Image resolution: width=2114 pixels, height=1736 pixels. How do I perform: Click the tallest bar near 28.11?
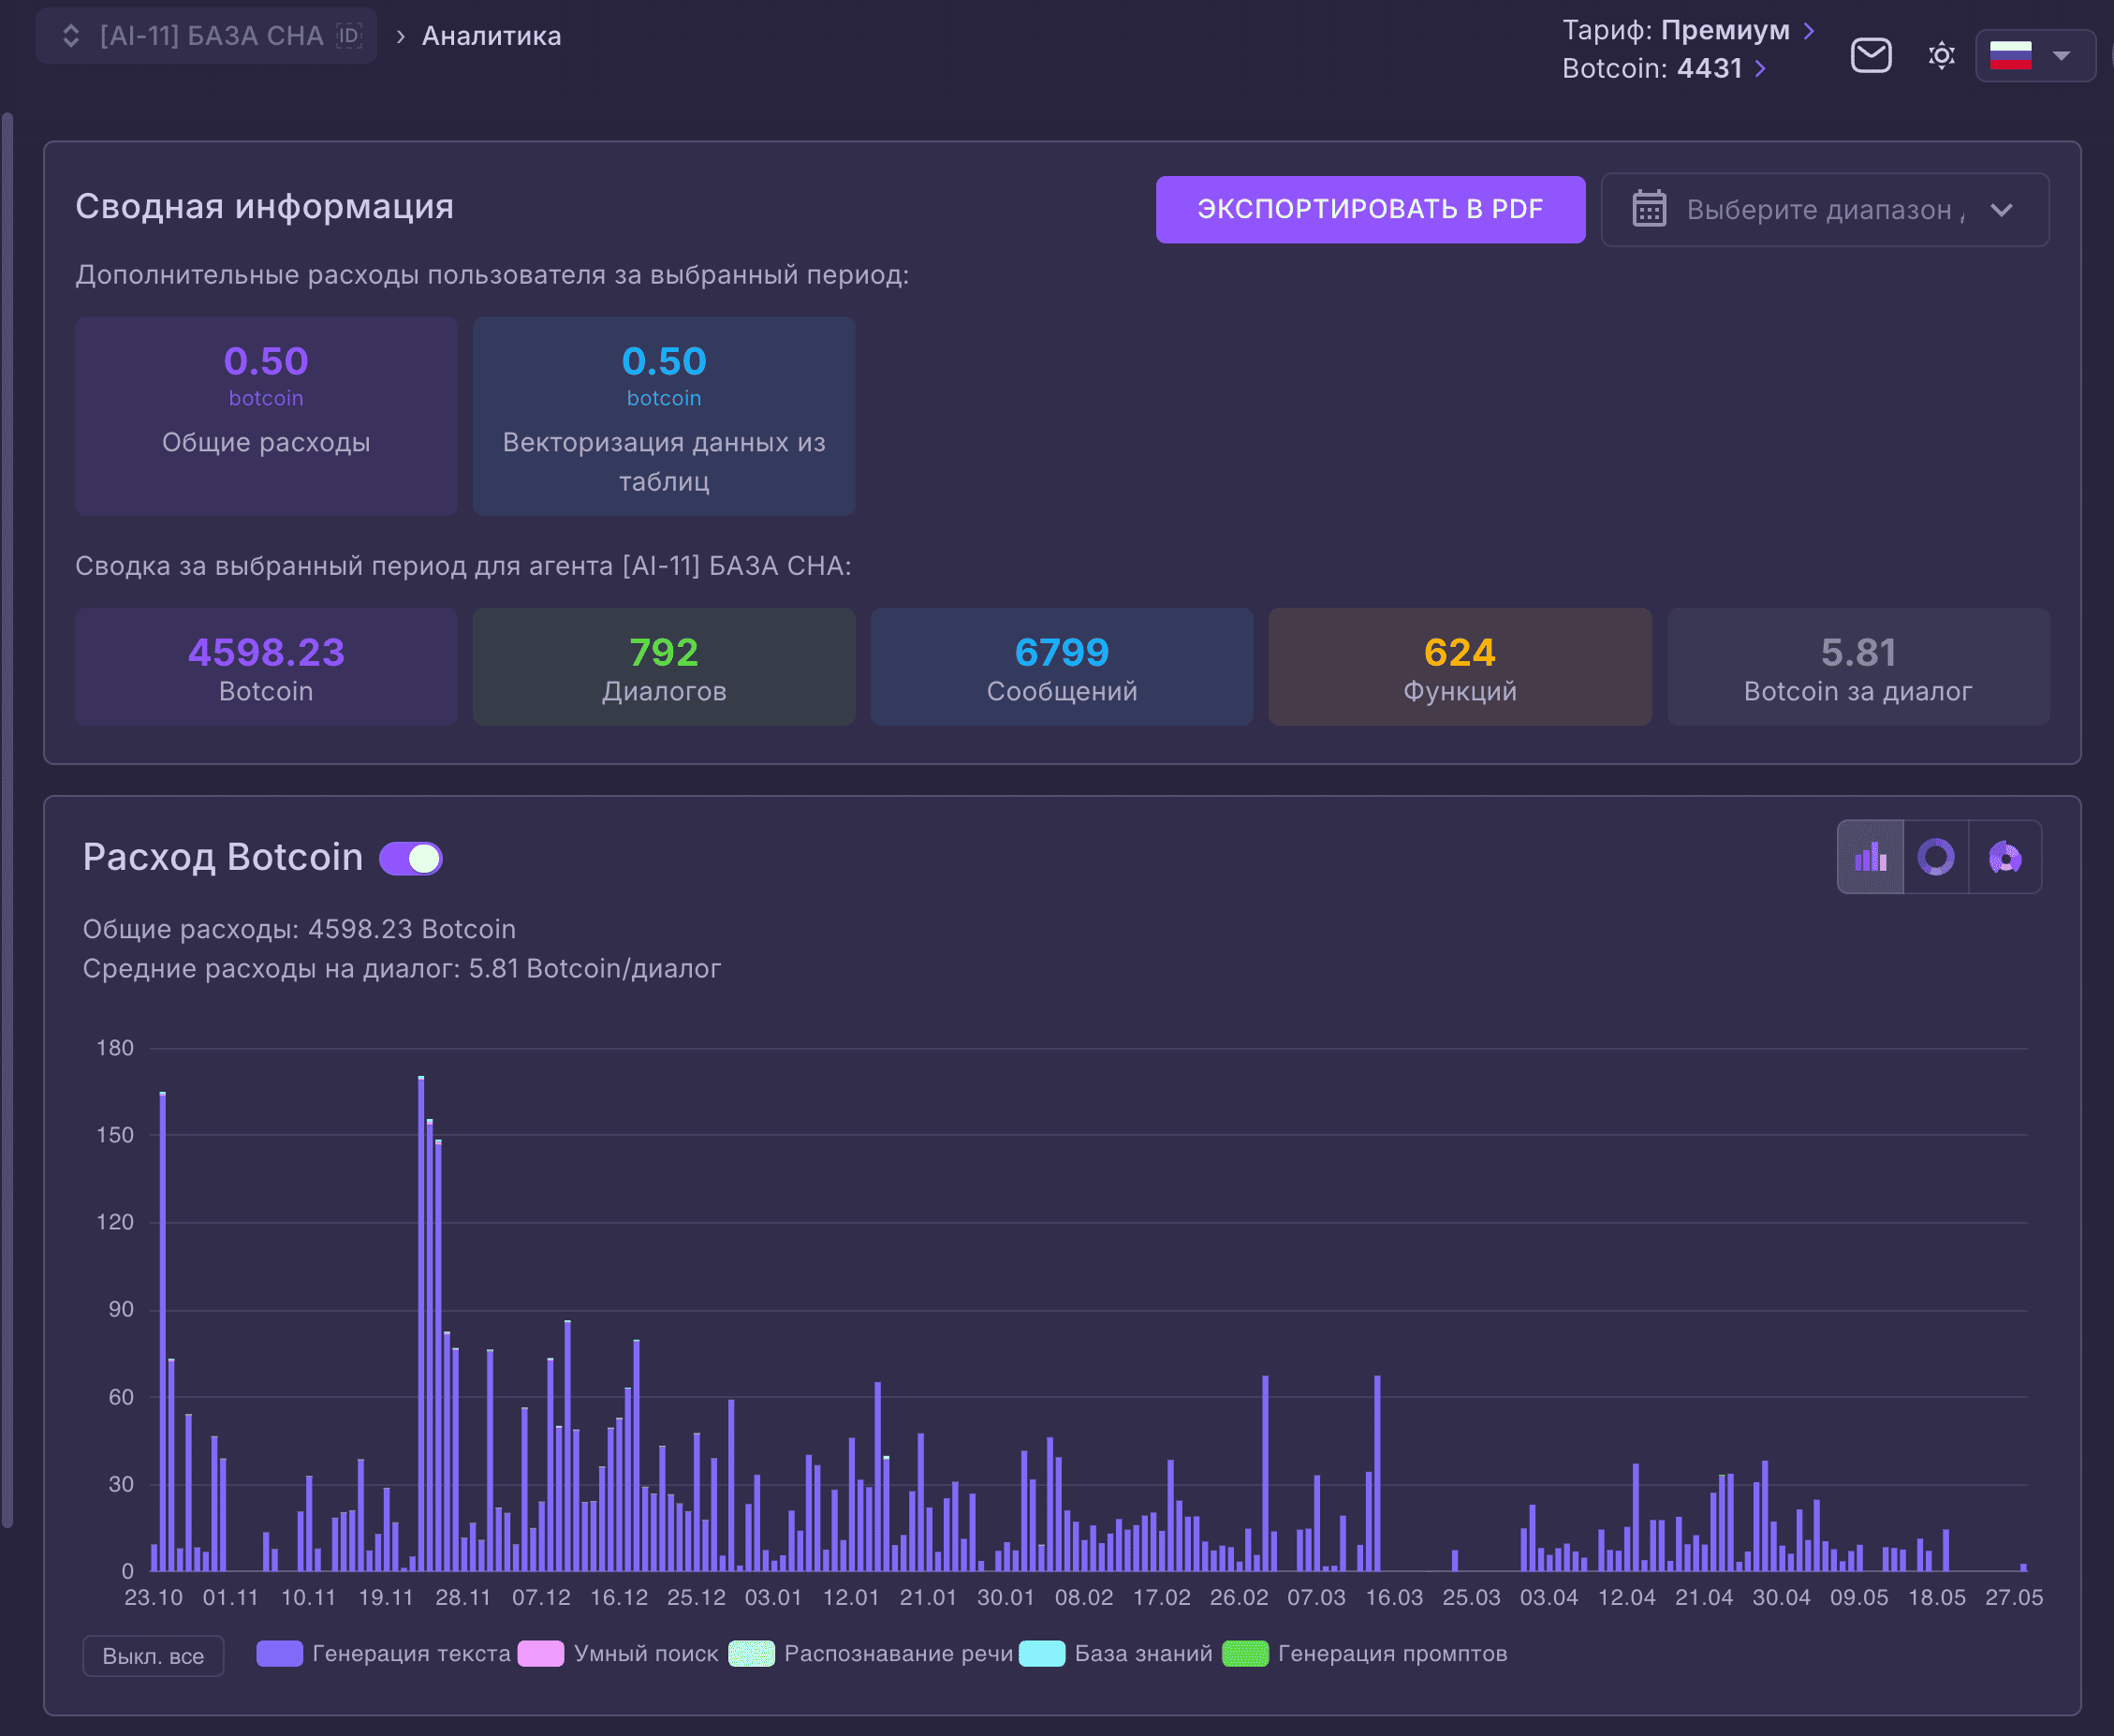[421, 1323]
